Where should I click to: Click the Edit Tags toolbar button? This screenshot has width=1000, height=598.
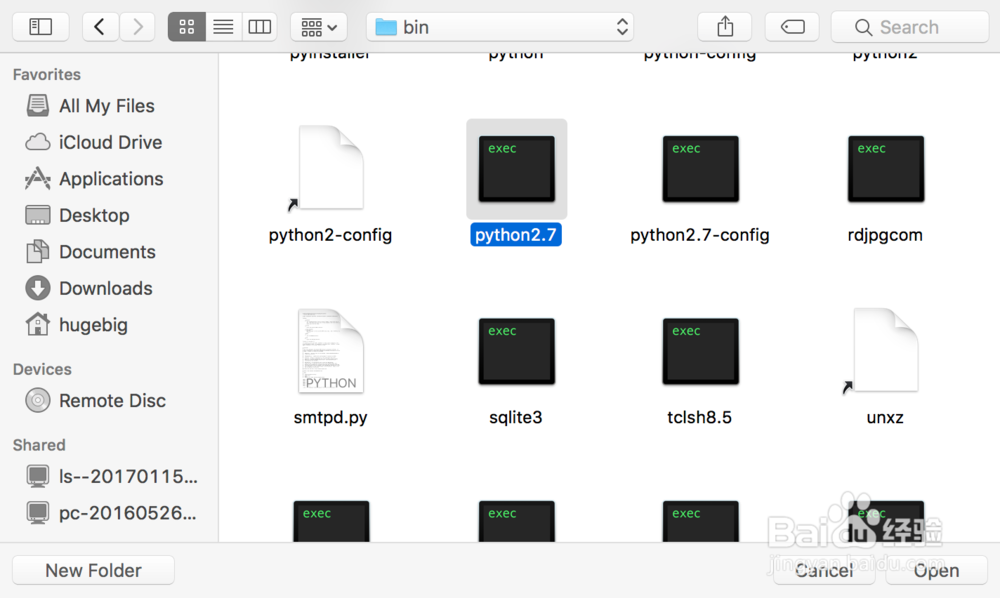coord(792,27)
